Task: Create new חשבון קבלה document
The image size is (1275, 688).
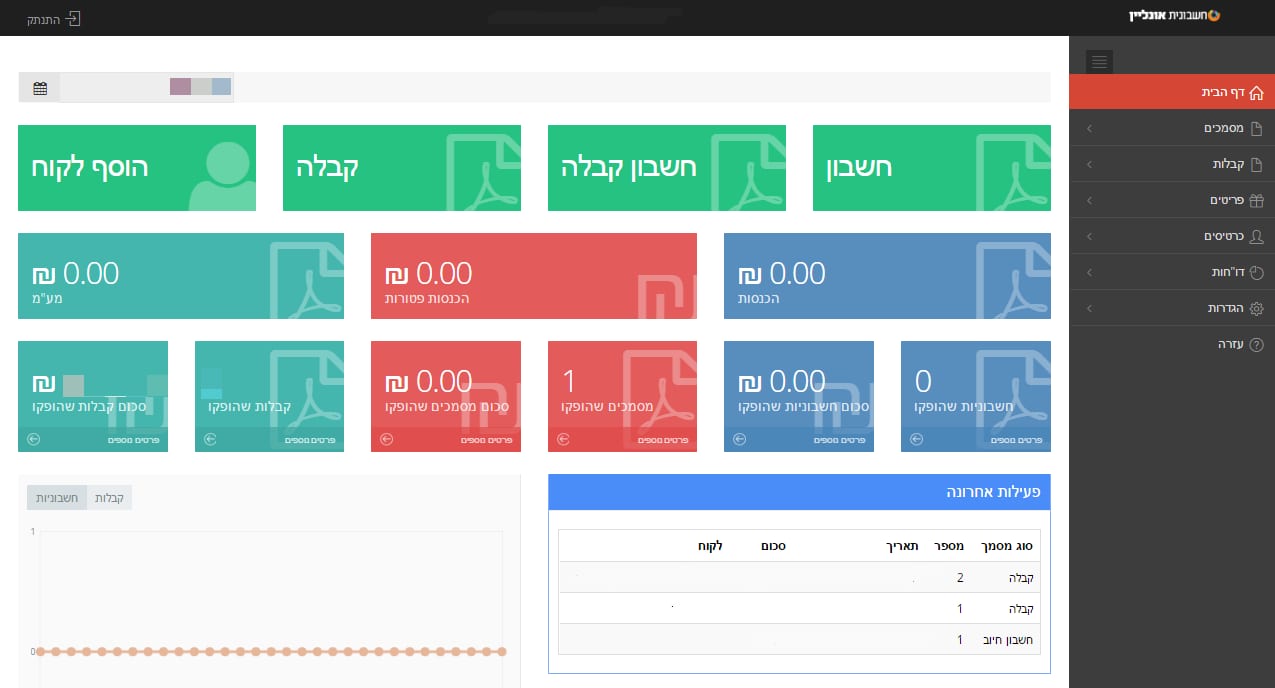Action: (667, 168)
